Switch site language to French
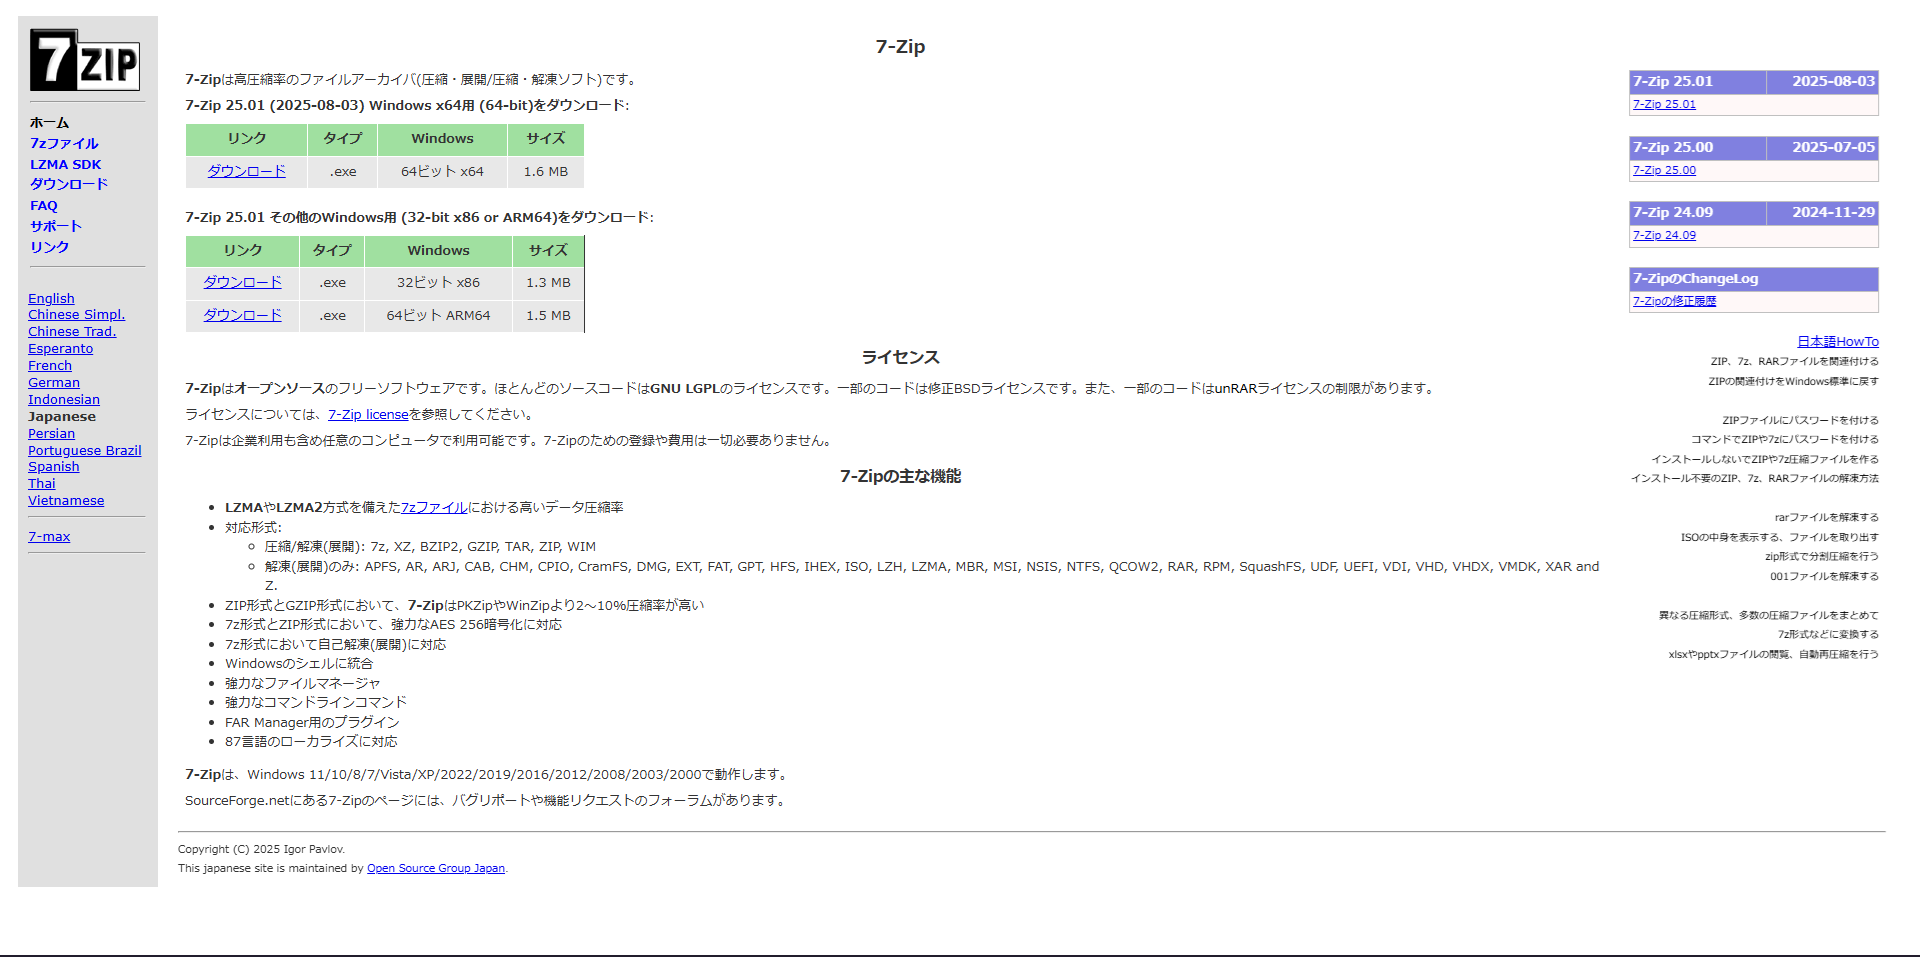1920x957 pixels. (x=48, y=365)
